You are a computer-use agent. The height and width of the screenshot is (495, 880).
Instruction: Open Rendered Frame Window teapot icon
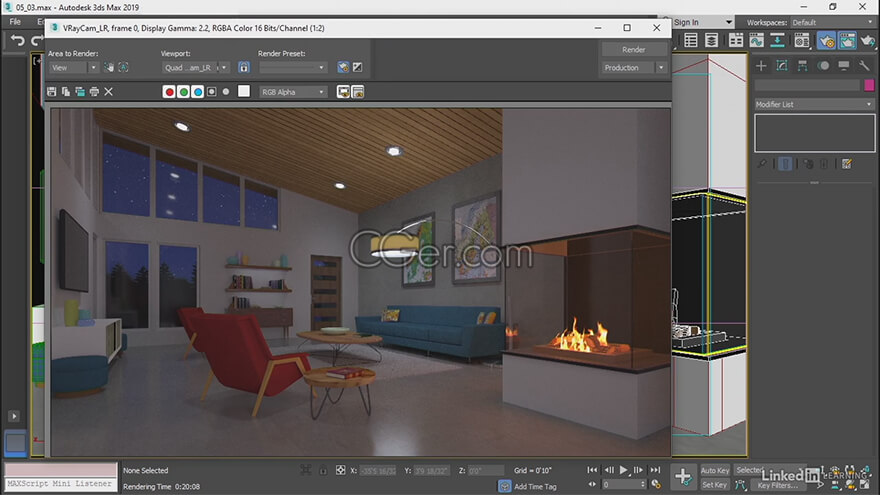pos(847,40)
